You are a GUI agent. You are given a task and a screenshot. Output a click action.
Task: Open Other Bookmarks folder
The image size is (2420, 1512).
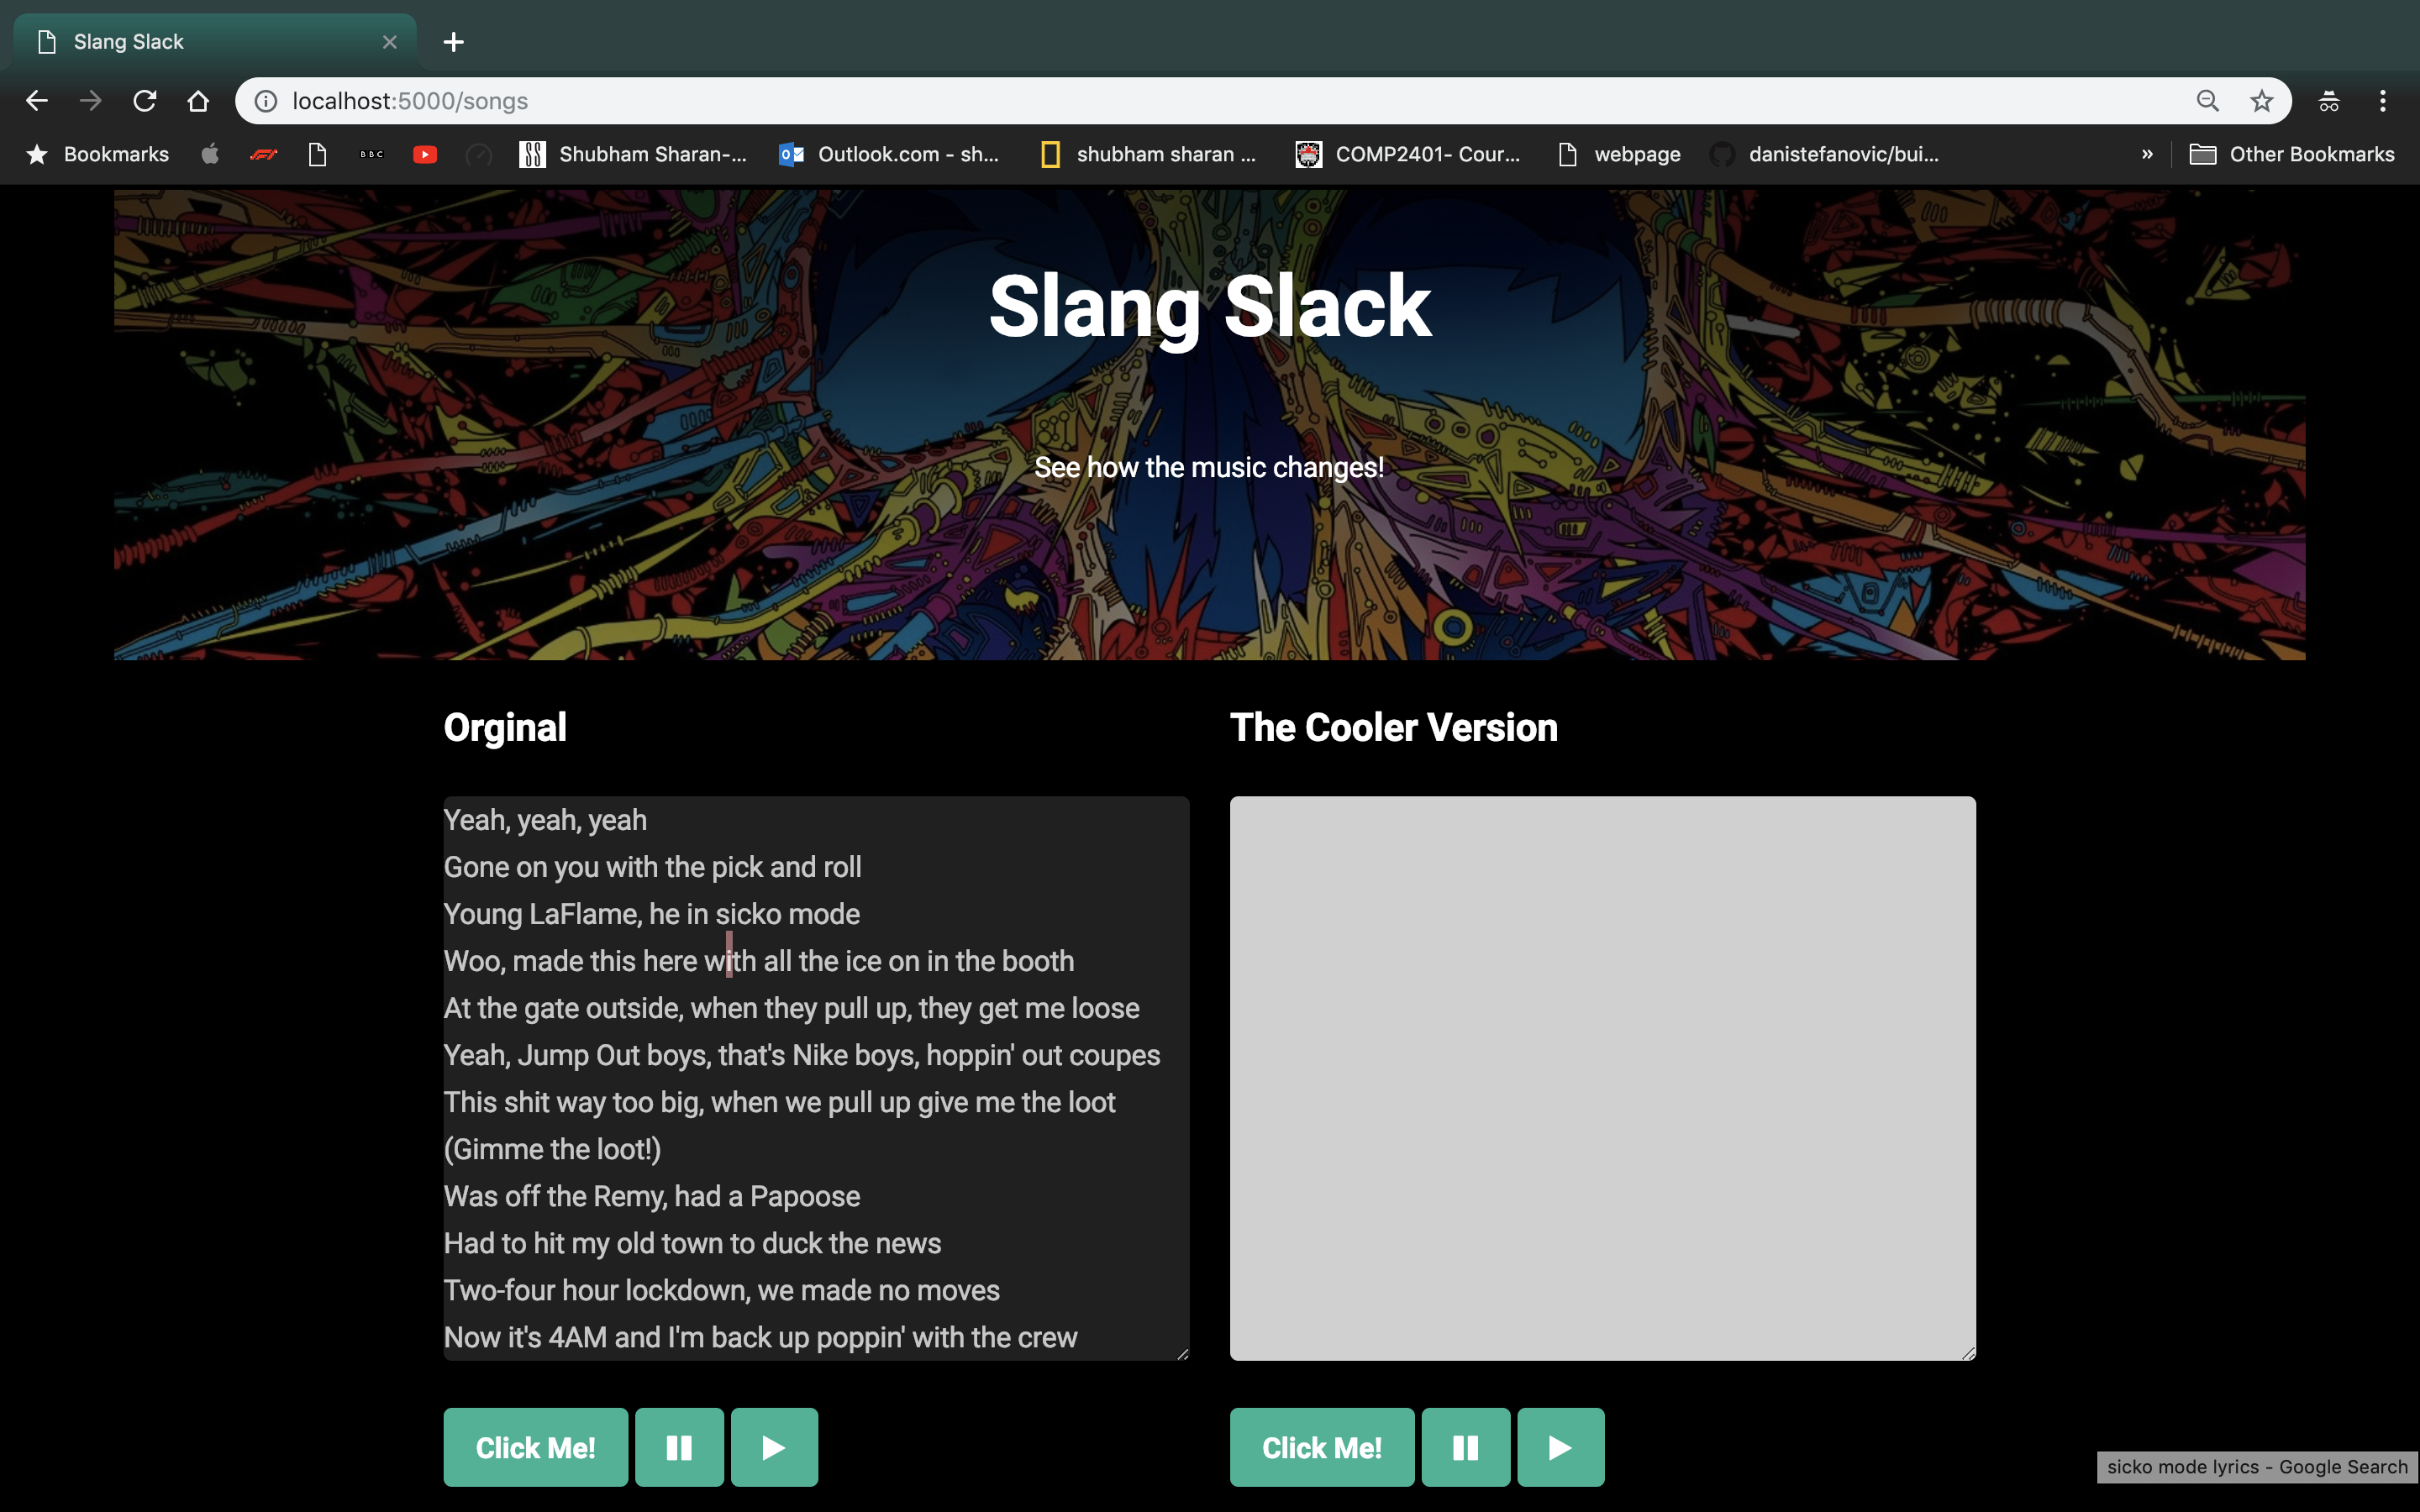tap(2292, 154)
